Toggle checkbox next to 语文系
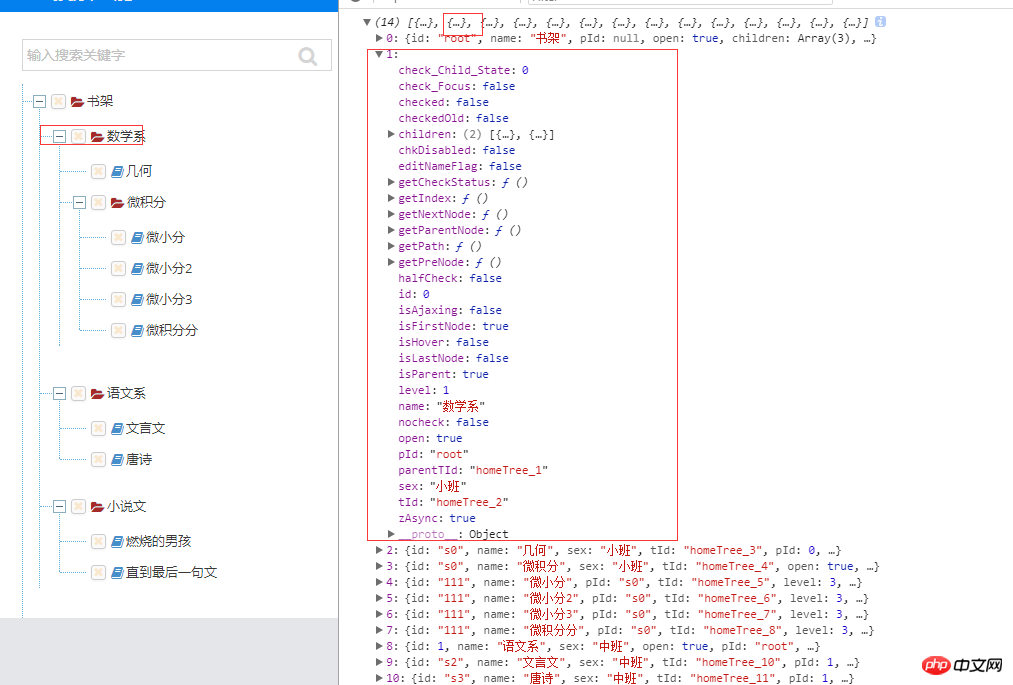Viewport: 1013px width, 685px height. pos(79,394)
